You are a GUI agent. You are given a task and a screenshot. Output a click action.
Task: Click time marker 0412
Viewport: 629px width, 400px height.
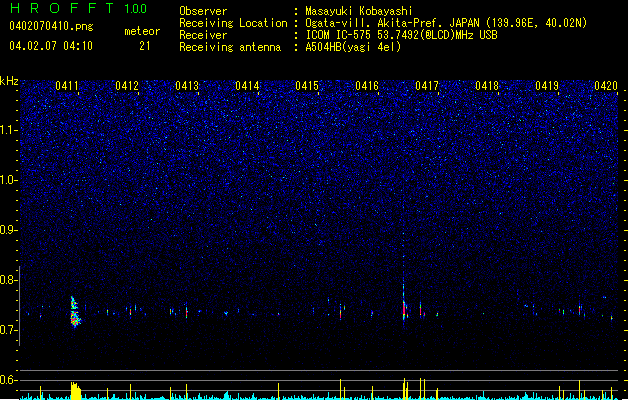click(127, 86)
